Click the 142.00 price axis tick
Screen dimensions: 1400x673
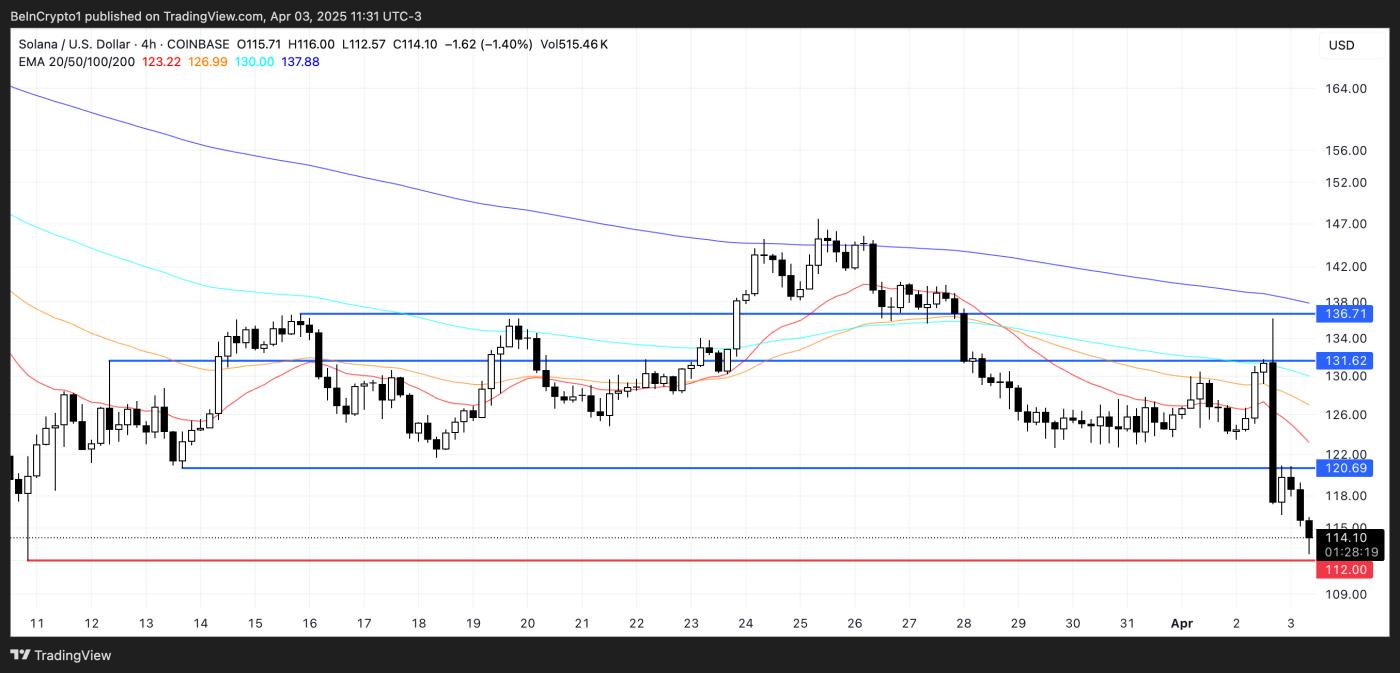pyautogui.click(x=1346, y=267)
